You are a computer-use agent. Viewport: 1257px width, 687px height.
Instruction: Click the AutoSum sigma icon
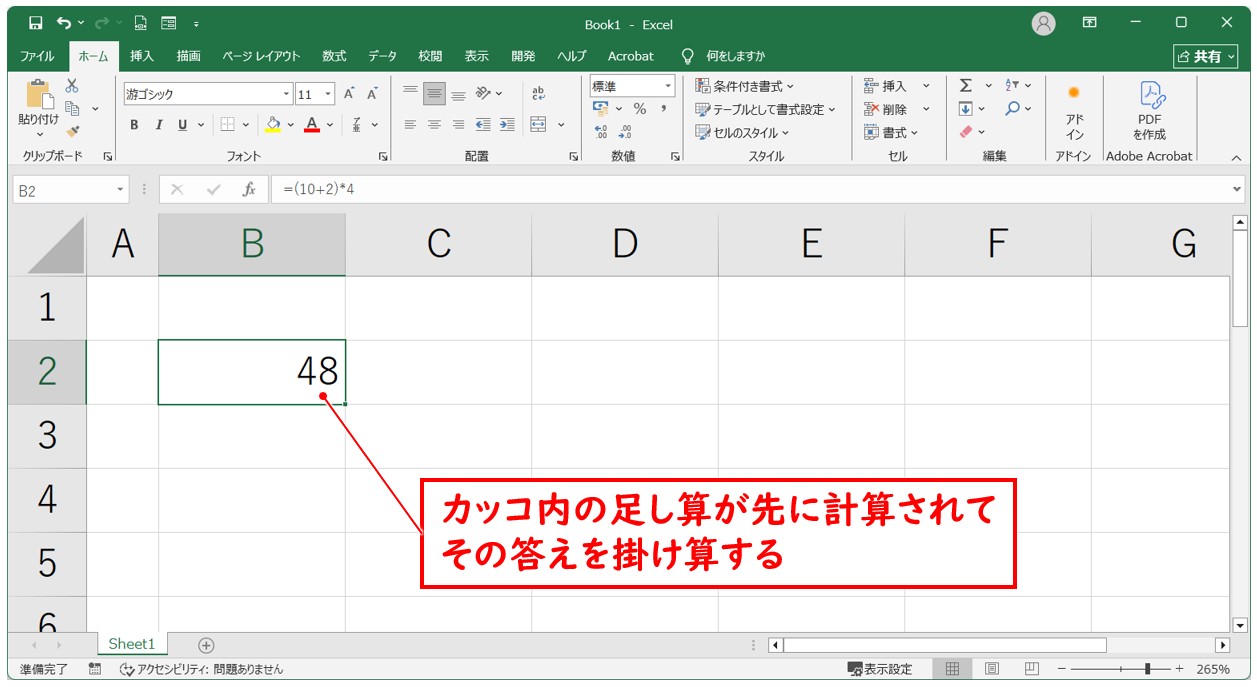point(965,86)
